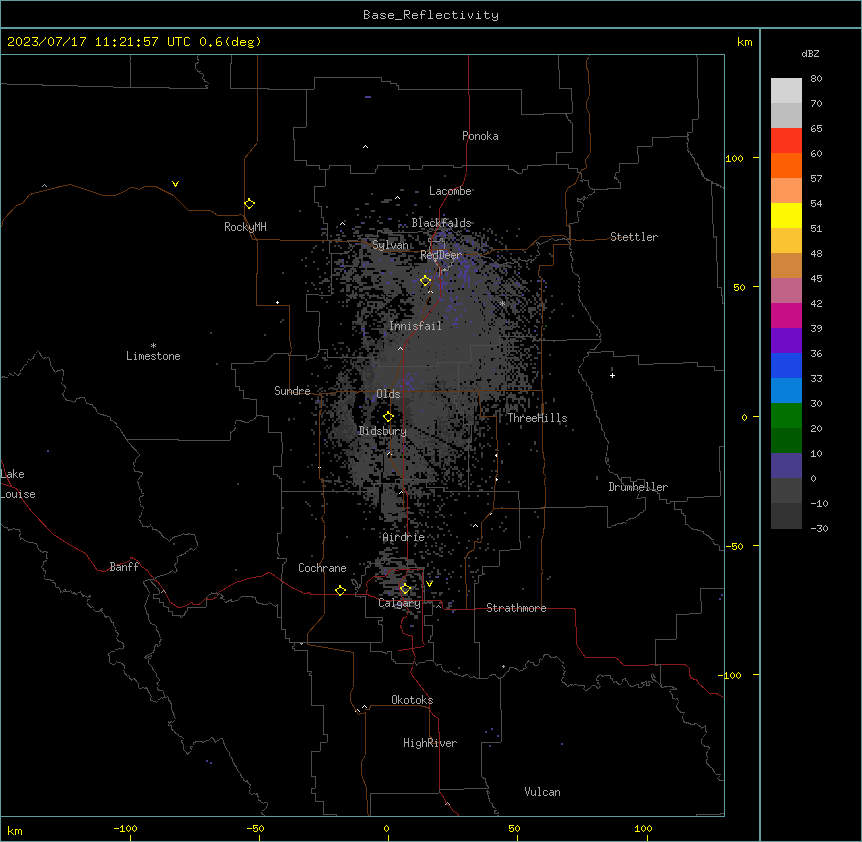Click the asterisk marker above Limestone

pyautogui.click(x=153, y=346)
